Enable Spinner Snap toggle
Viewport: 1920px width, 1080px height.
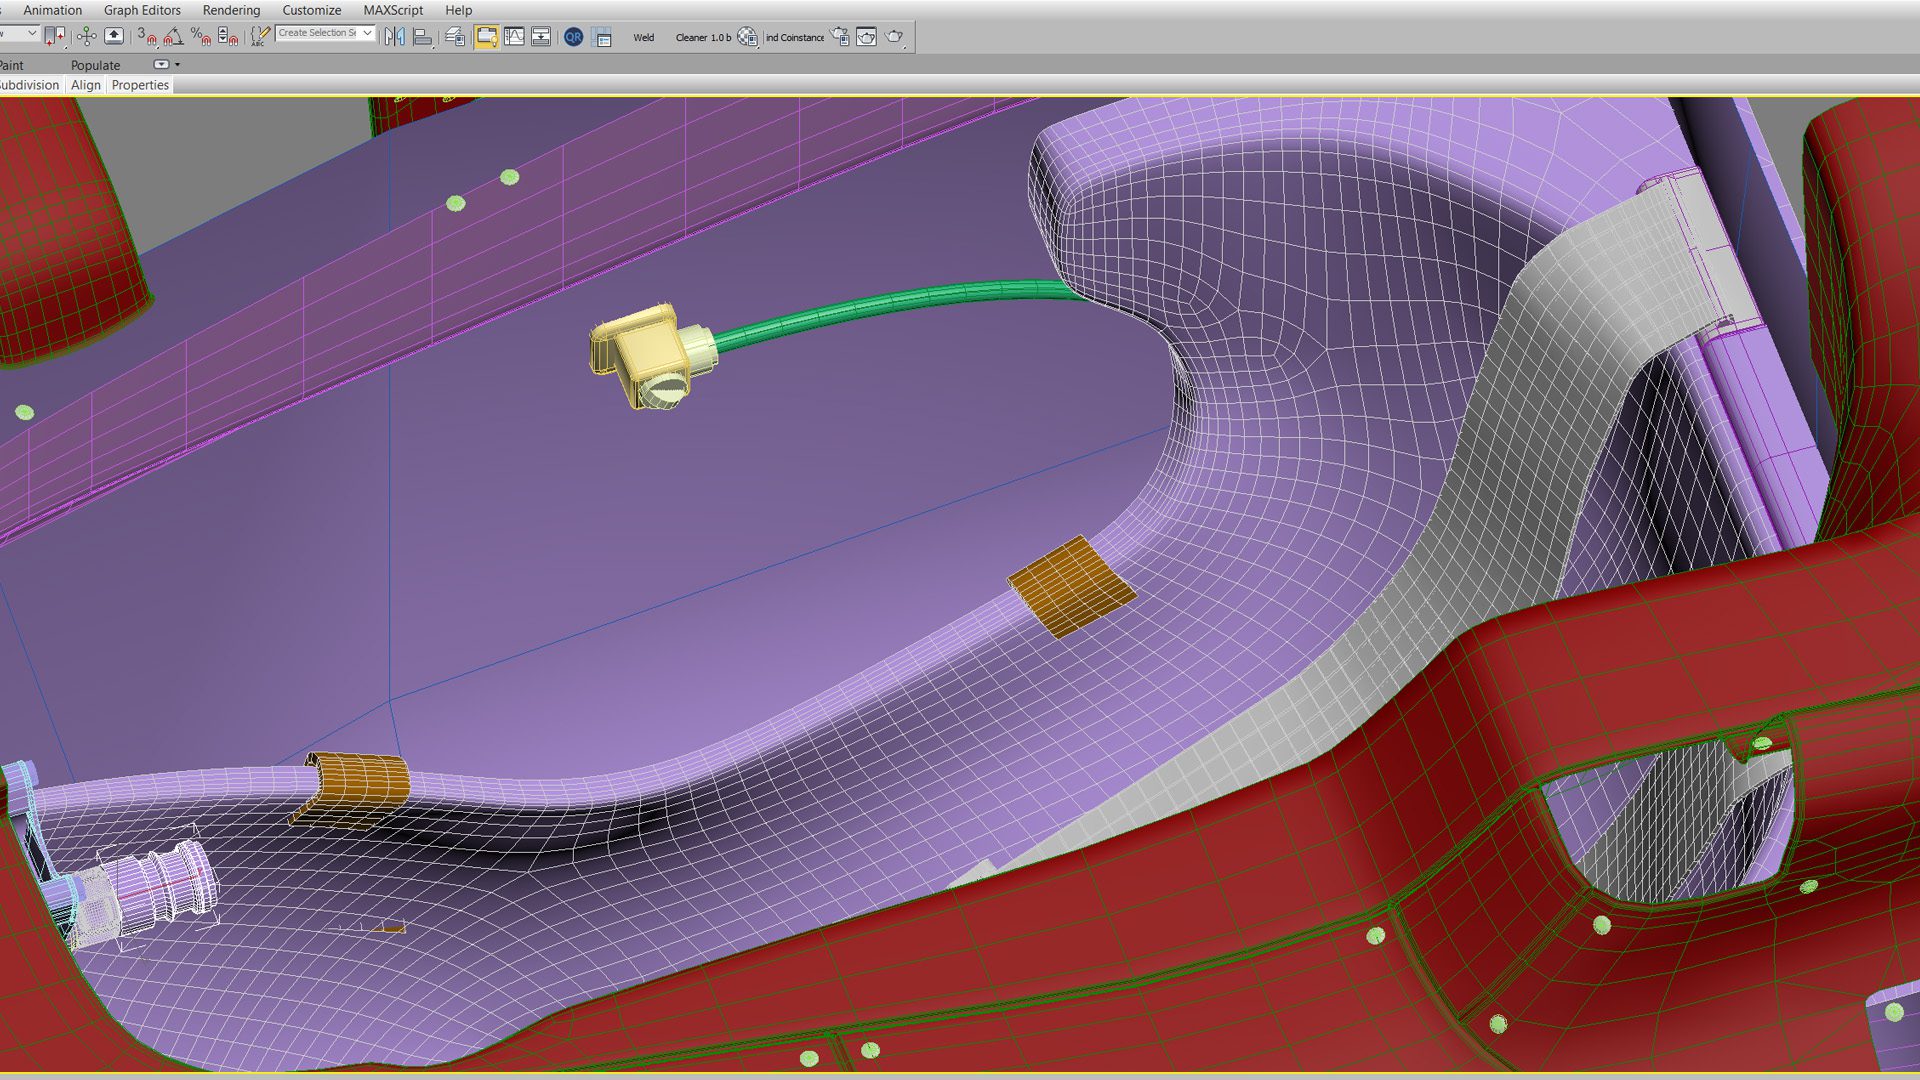[x=227, y=36]
